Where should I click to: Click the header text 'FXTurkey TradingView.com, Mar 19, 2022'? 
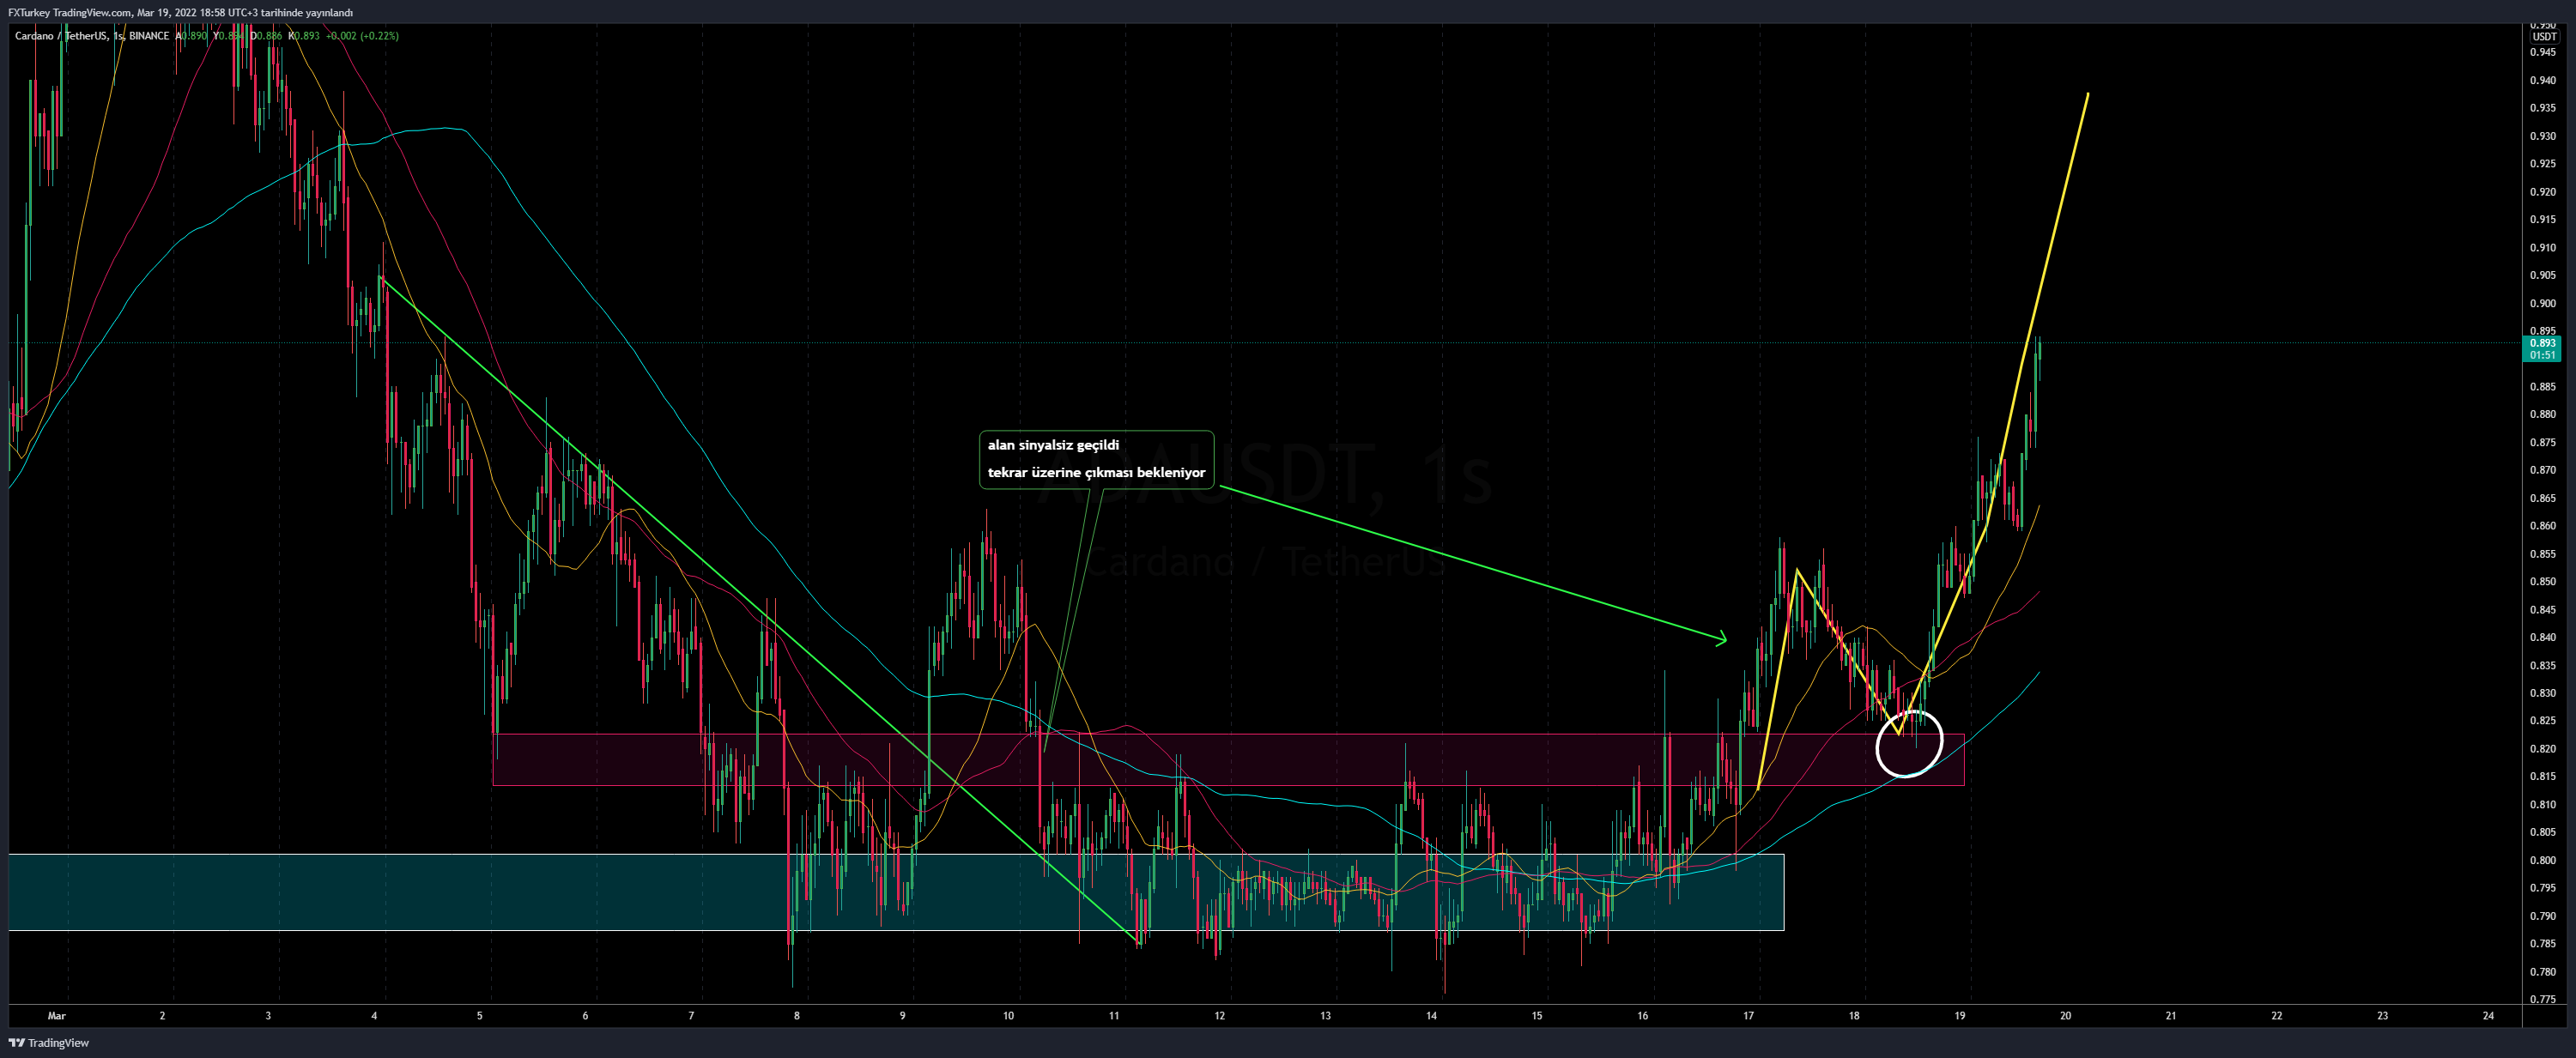101,12
